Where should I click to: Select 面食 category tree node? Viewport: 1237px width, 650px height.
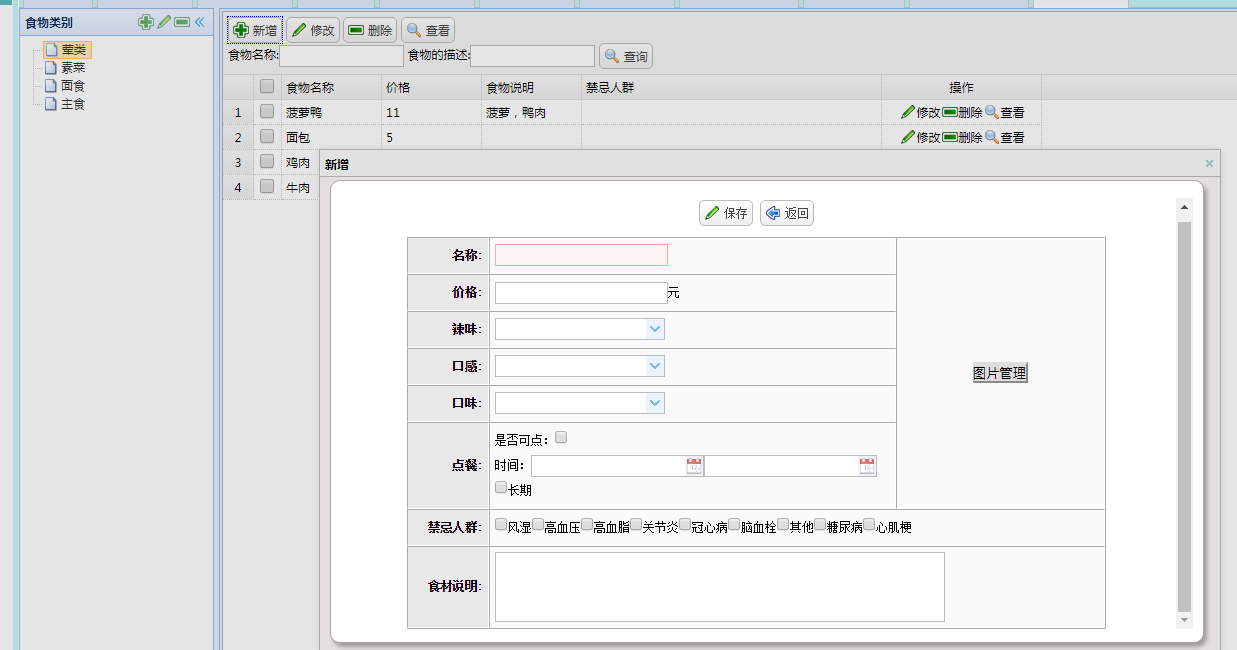coord(72,86)
